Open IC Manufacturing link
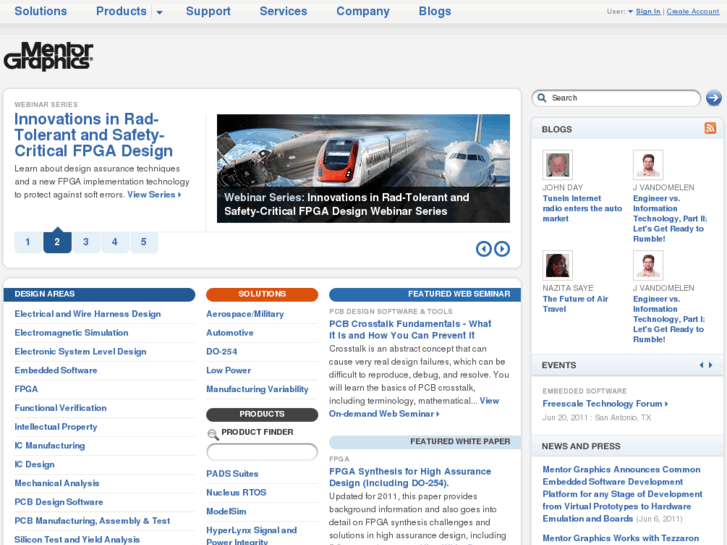This screenshot has height=545, width=727. click(x=50, y=445)
